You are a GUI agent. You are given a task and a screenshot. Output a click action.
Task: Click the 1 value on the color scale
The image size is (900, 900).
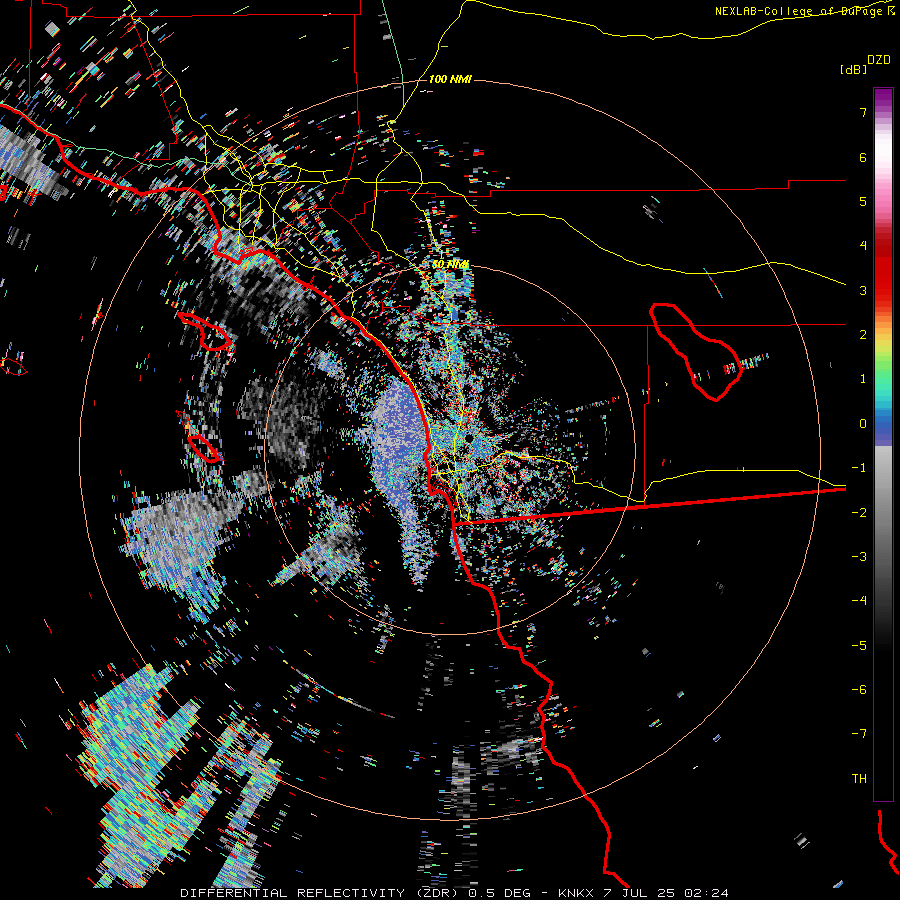863,379
